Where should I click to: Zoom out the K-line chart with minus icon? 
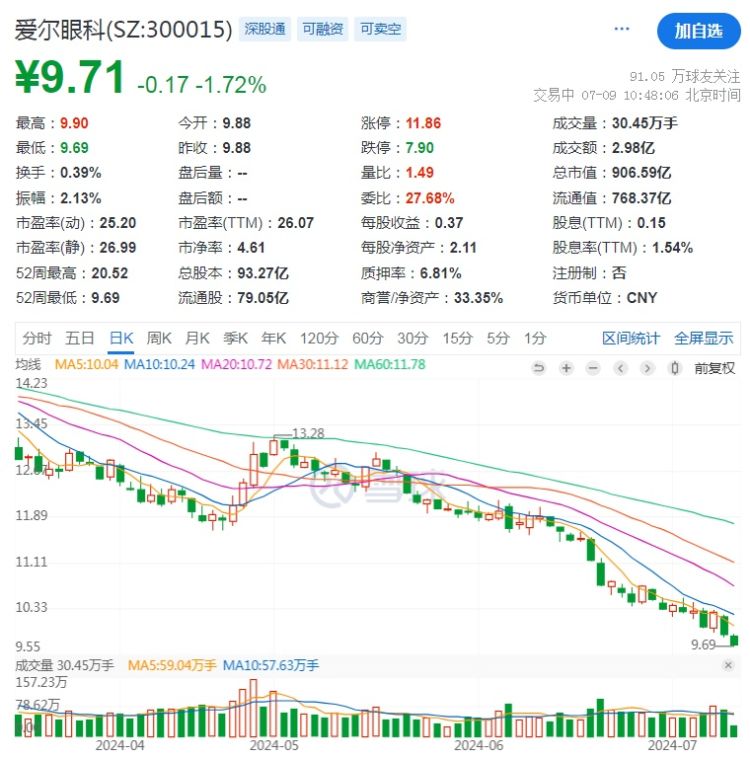[x=593, y=368]
